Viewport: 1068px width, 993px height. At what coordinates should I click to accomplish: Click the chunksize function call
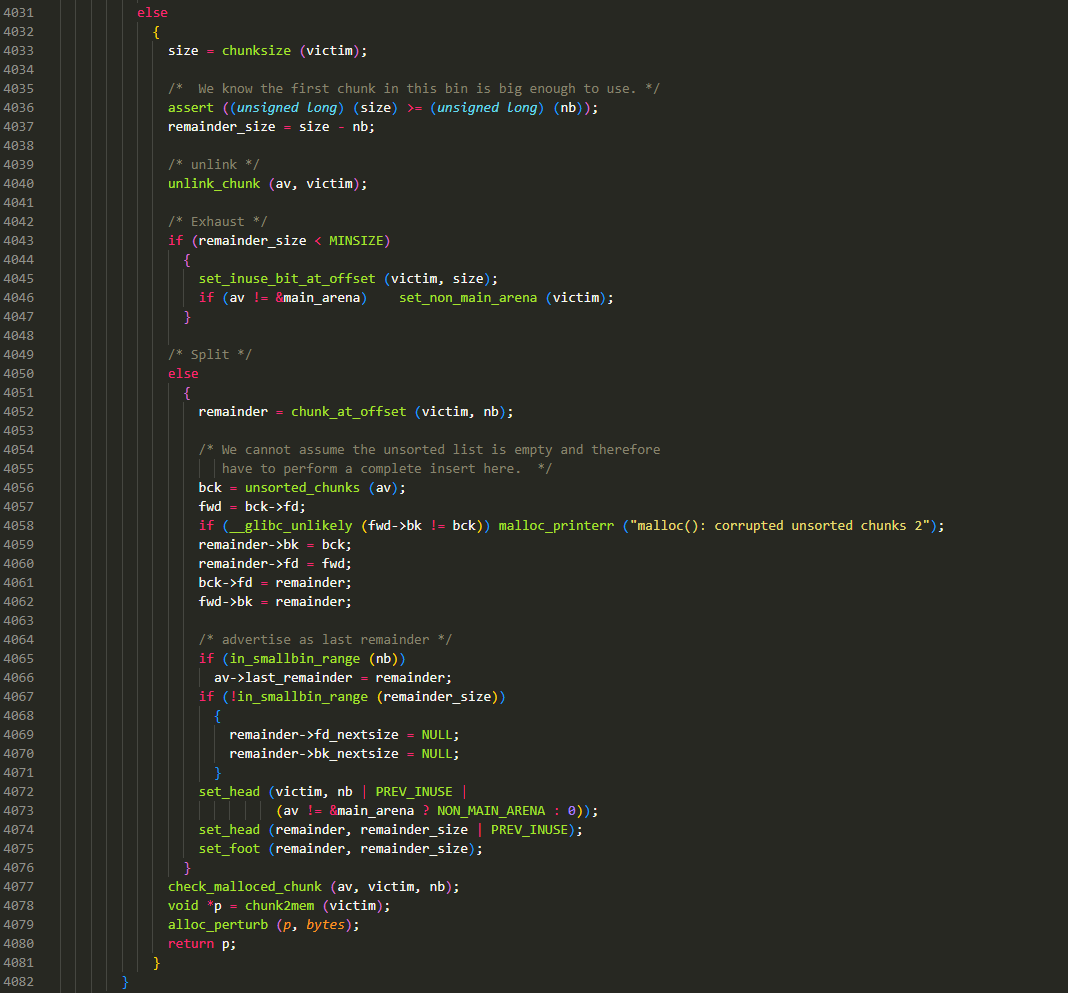point(256,51)
